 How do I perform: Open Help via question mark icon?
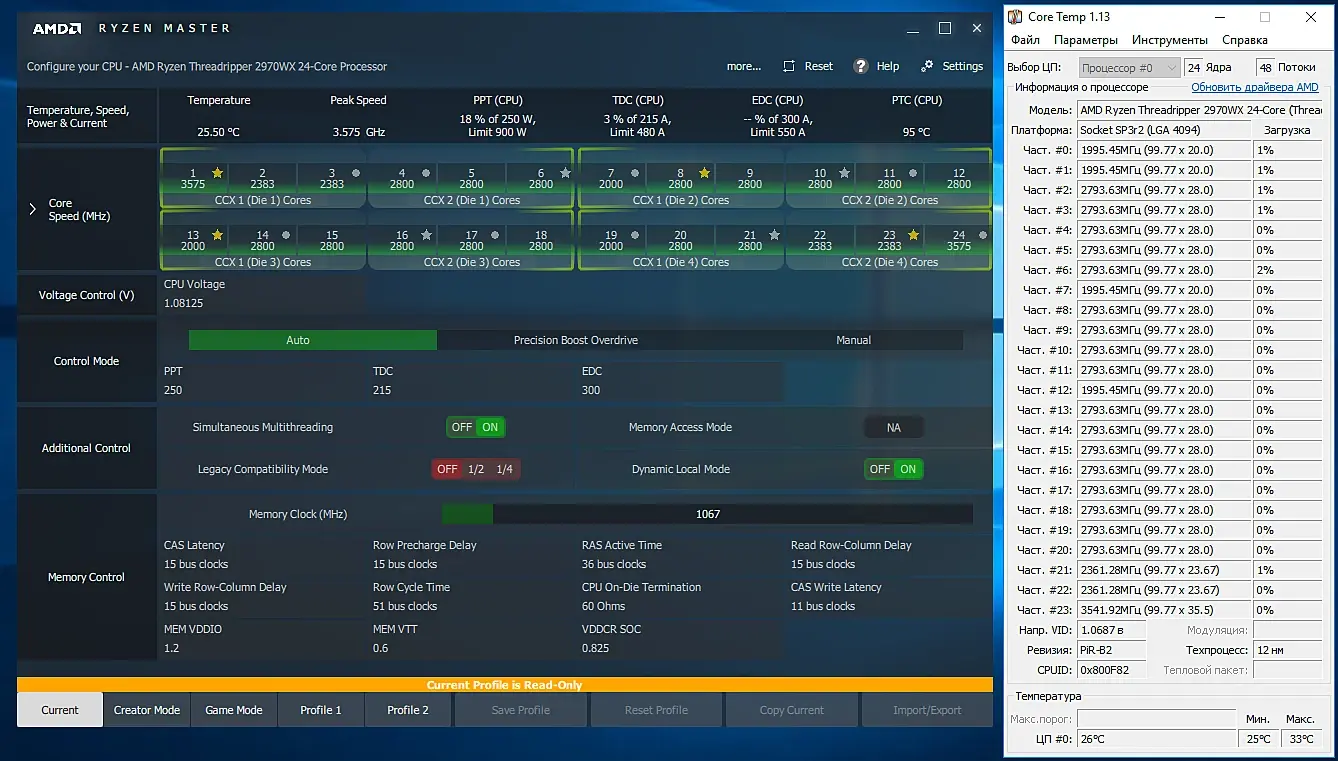pyautogui.click(x=860, y=66)
